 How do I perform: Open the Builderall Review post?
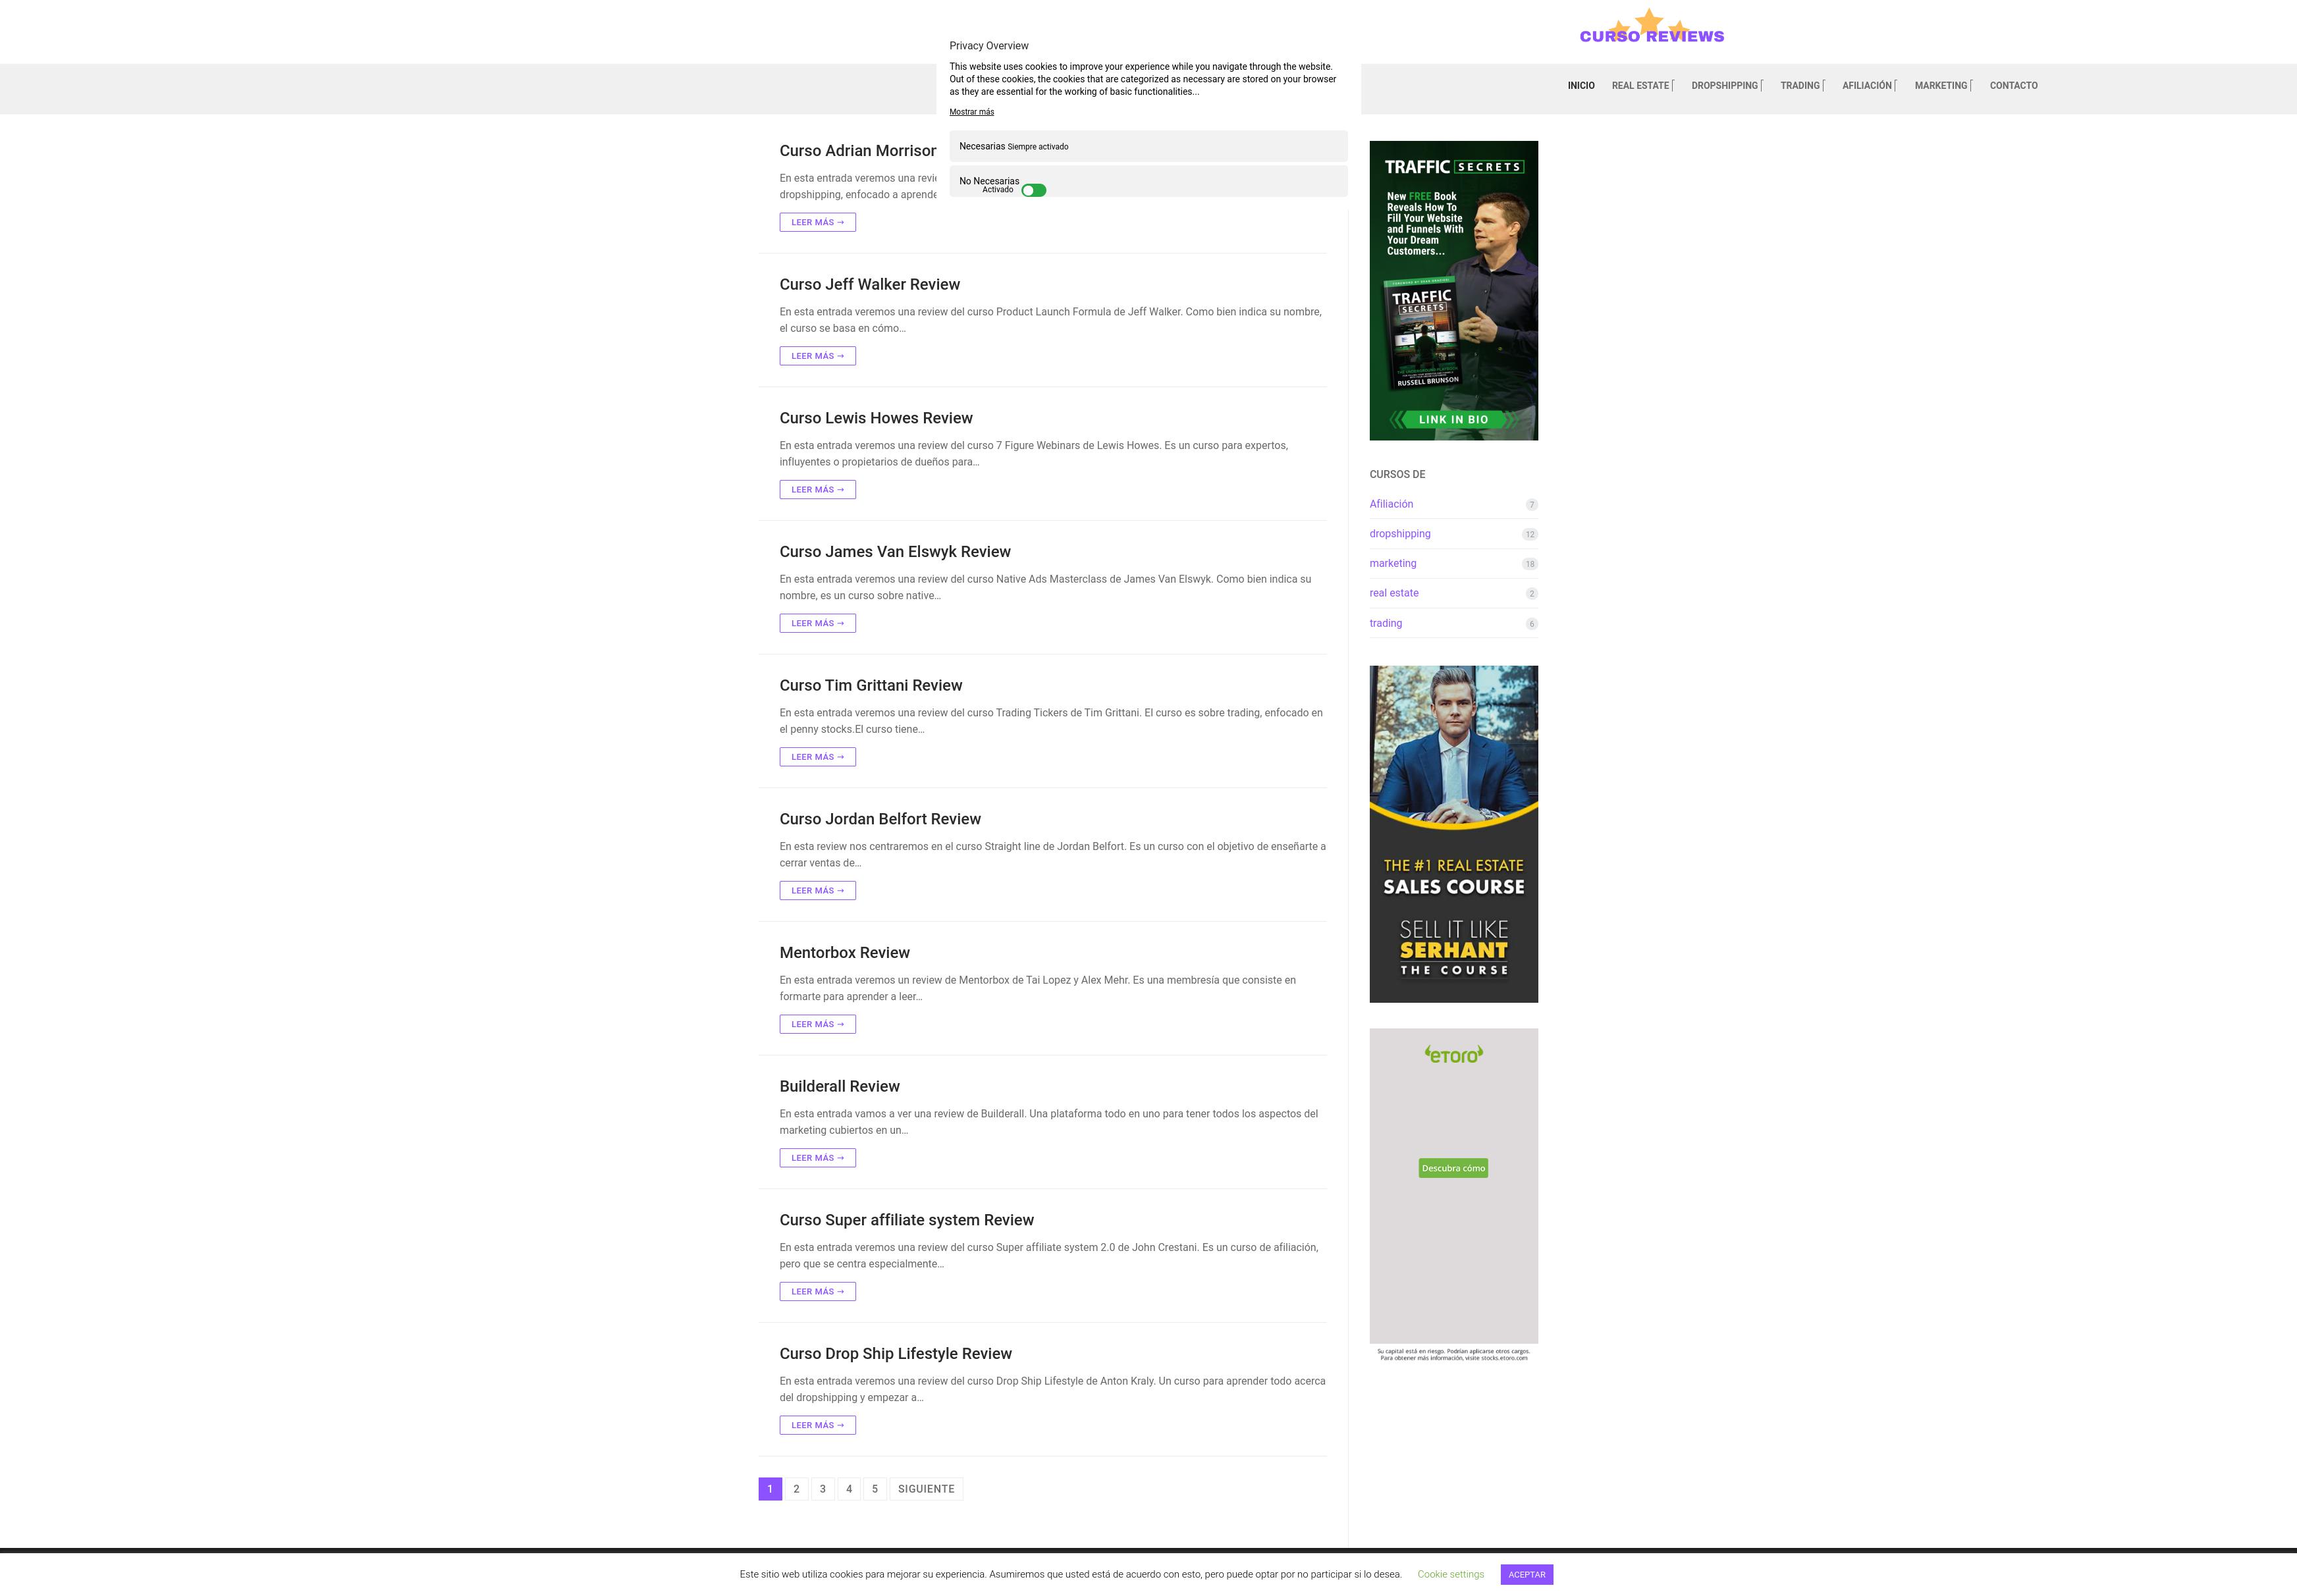(840, 1087)
